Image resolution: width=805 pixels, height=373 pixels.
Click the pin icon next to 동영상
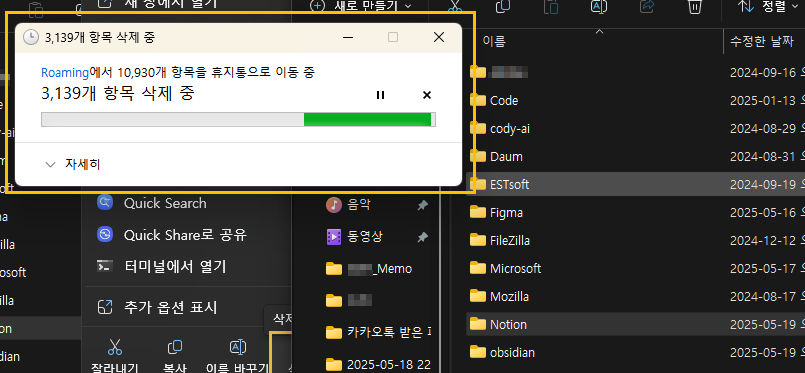point(423,237)
